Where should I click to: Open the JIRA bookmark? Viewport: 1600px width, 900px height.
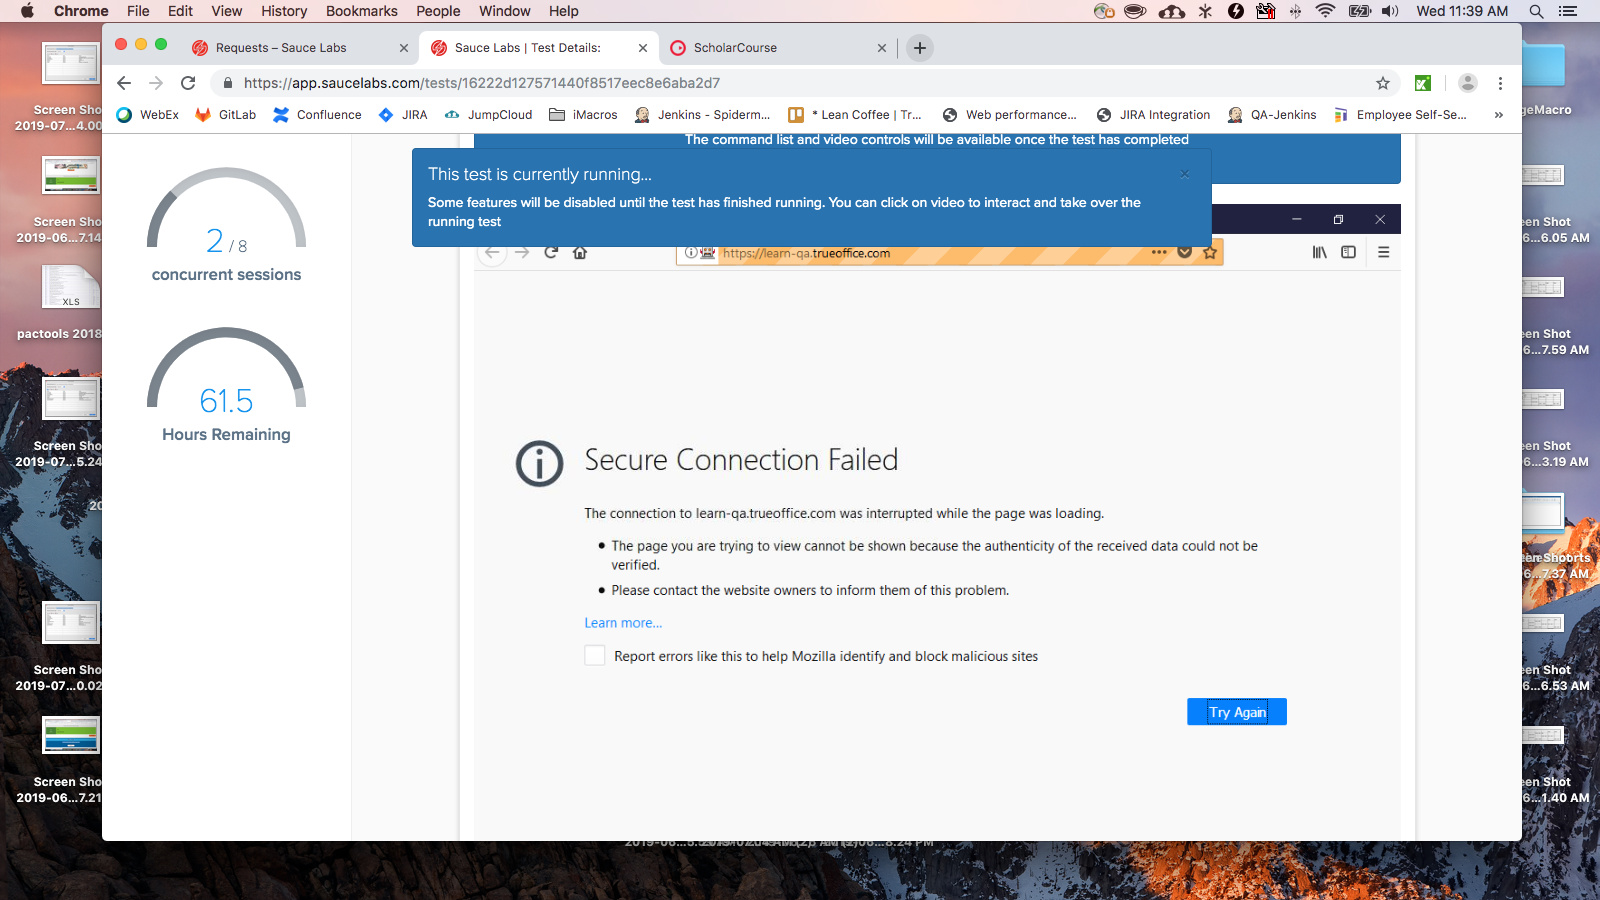(403, 115)
